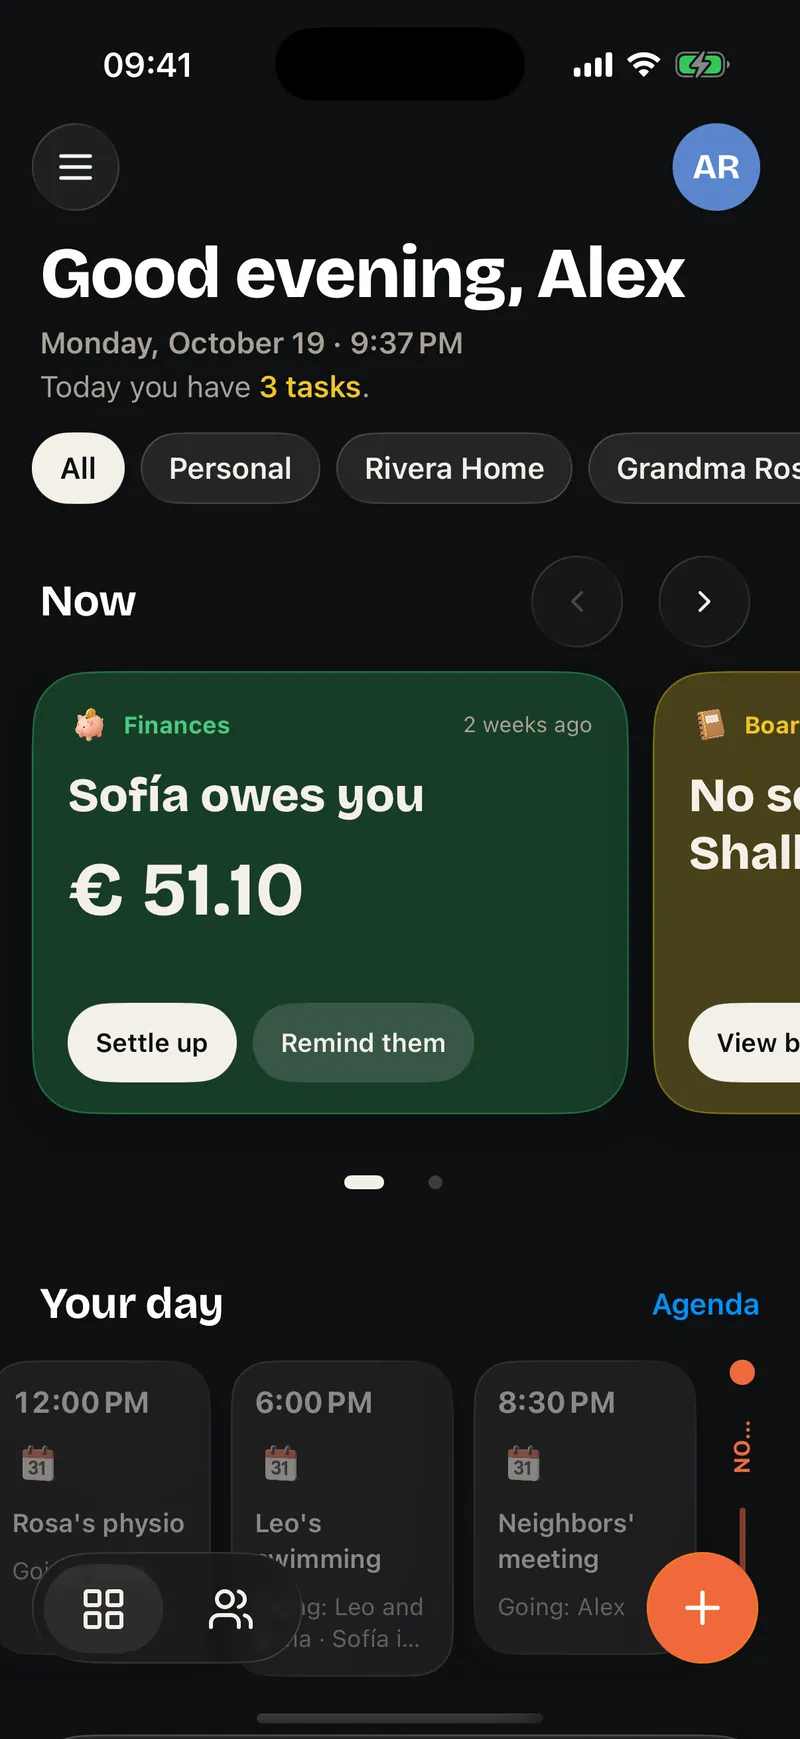Open the AR profile avatar
The height and width of the screenshot is (1739, 800).
(x=716, y=167)
